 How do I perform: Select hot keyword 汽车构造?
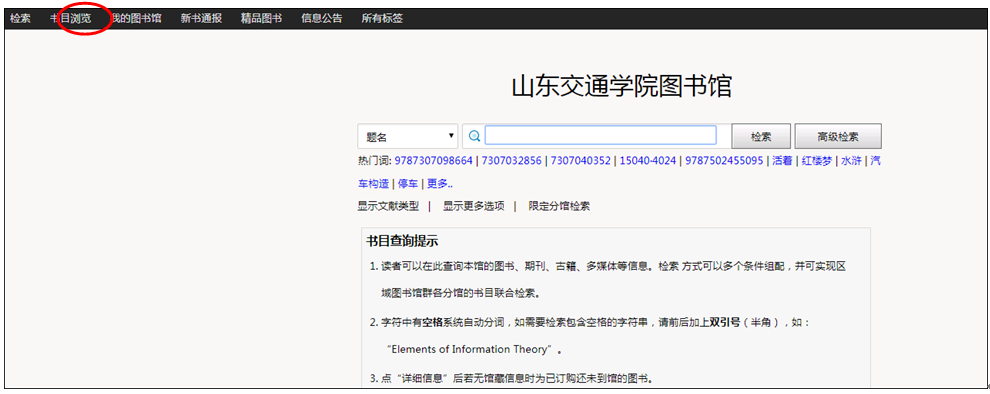coord(373,184)
